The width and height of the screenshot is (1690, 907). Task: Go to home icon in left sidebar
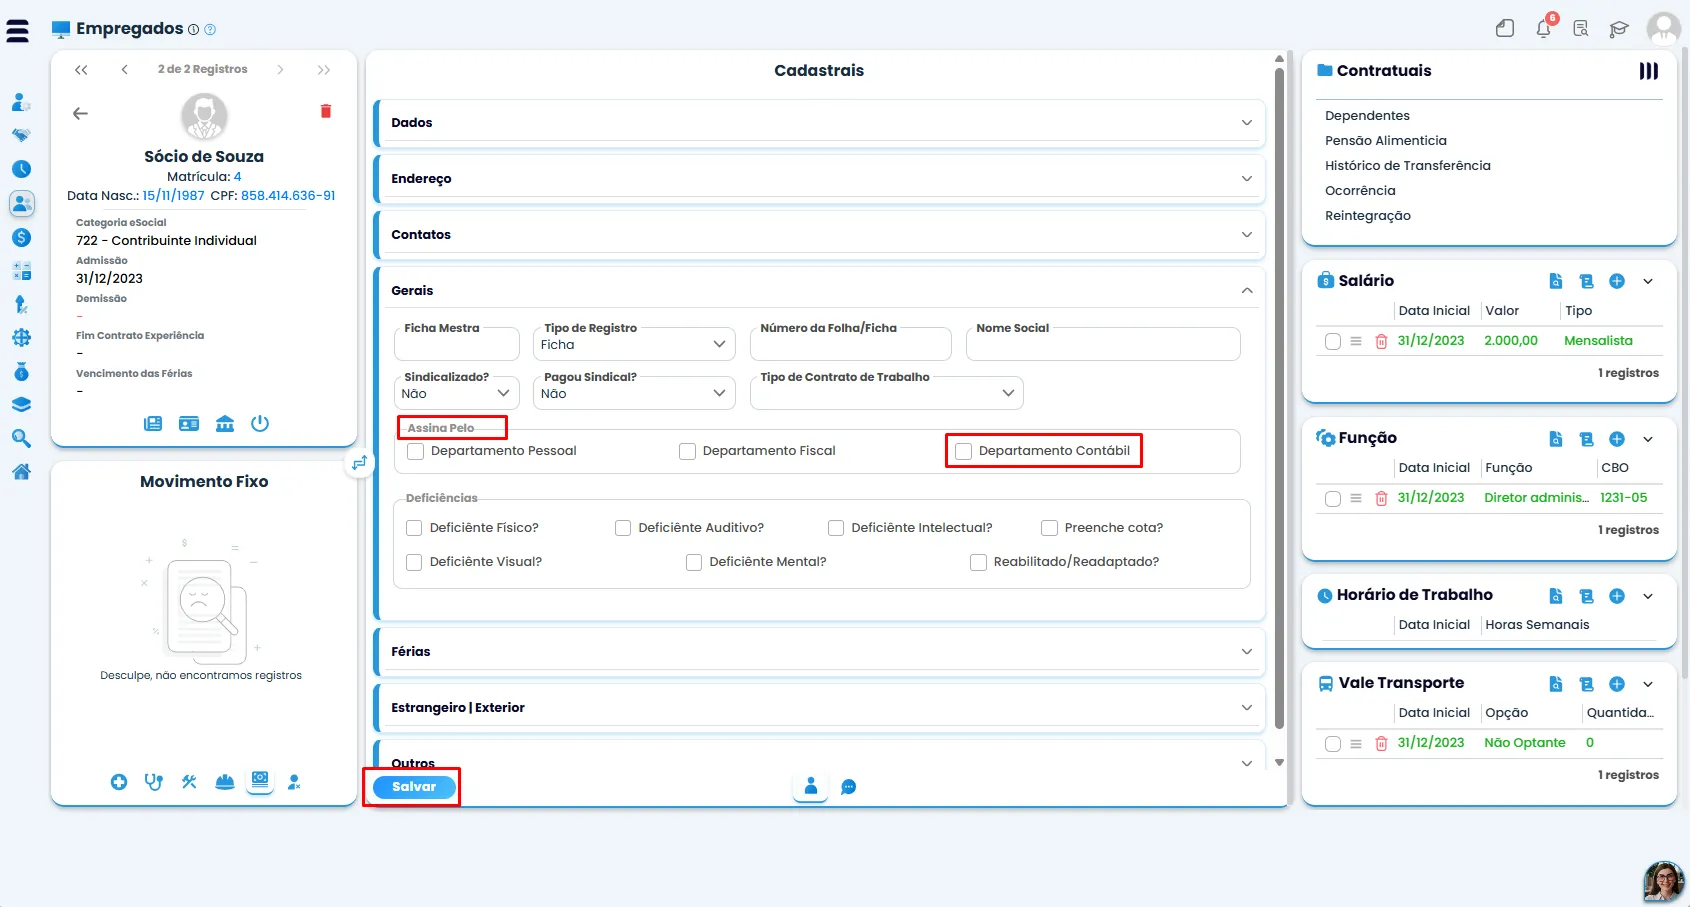(21, 471)
